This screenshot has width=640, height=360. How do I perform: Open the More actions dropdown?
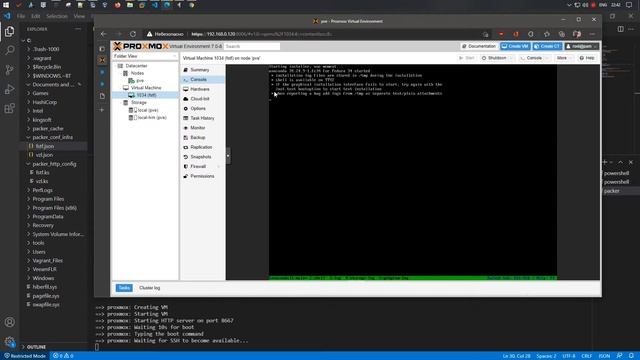(x=564, y=58)
